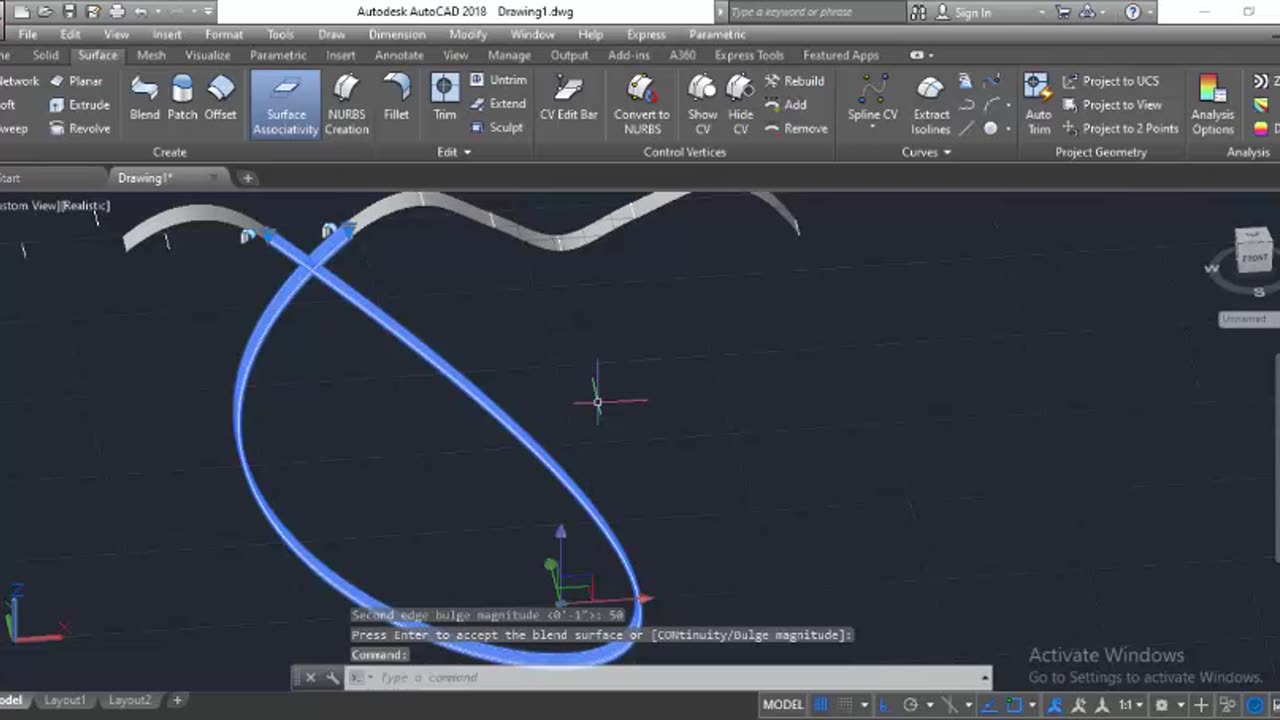This screenshot has width=1280, height=720.
Task: Select the Extrude surface tool
Action: pyautogui.click(x=79, y=105)
